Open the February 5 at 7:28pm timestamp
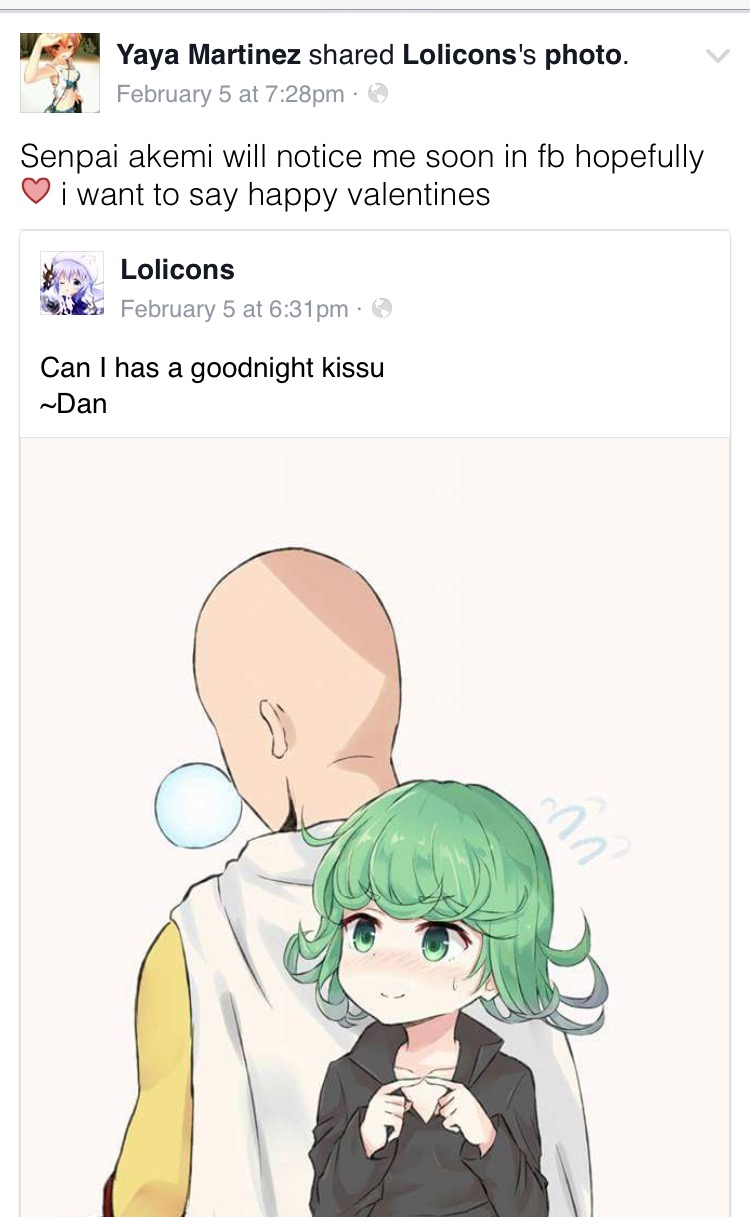This screenshot has height=1217, width=750. click(x=231, y=95)
